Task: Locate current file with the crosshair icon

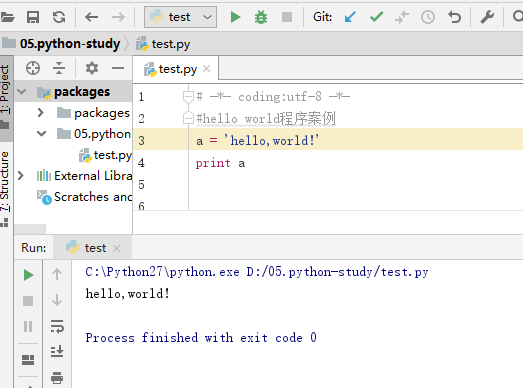Action: [33, 68]
